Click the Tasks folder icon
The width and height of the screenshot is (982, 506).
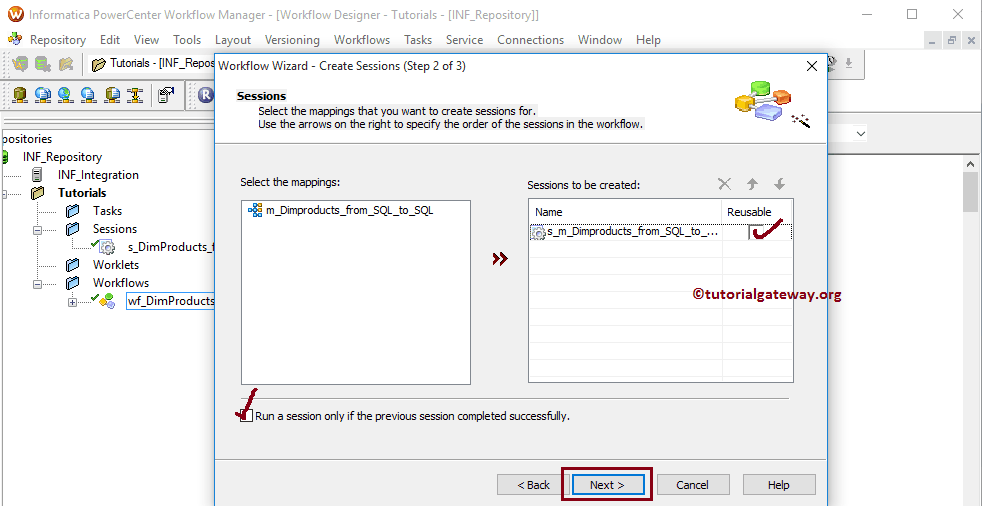pos(73,211)
